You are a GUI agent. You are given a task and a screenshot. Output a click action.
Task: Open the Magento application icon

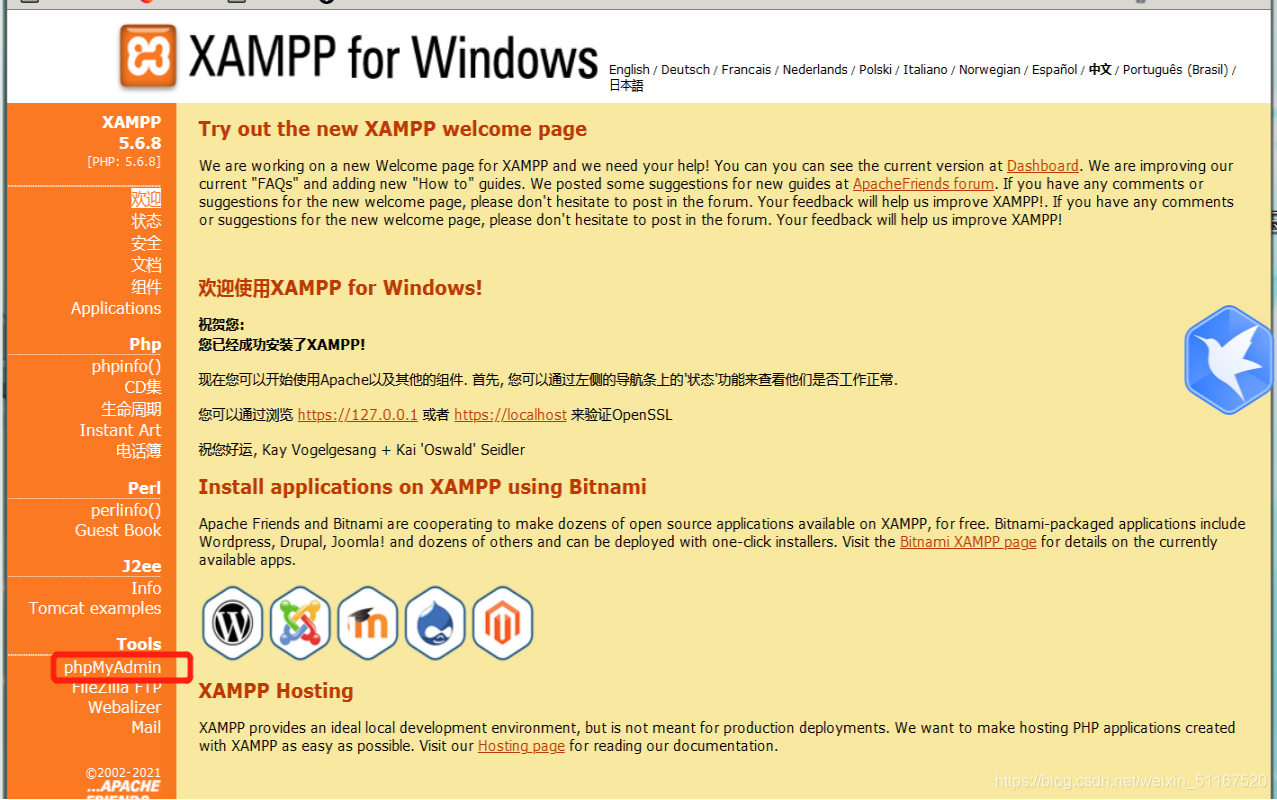[503, 623]
